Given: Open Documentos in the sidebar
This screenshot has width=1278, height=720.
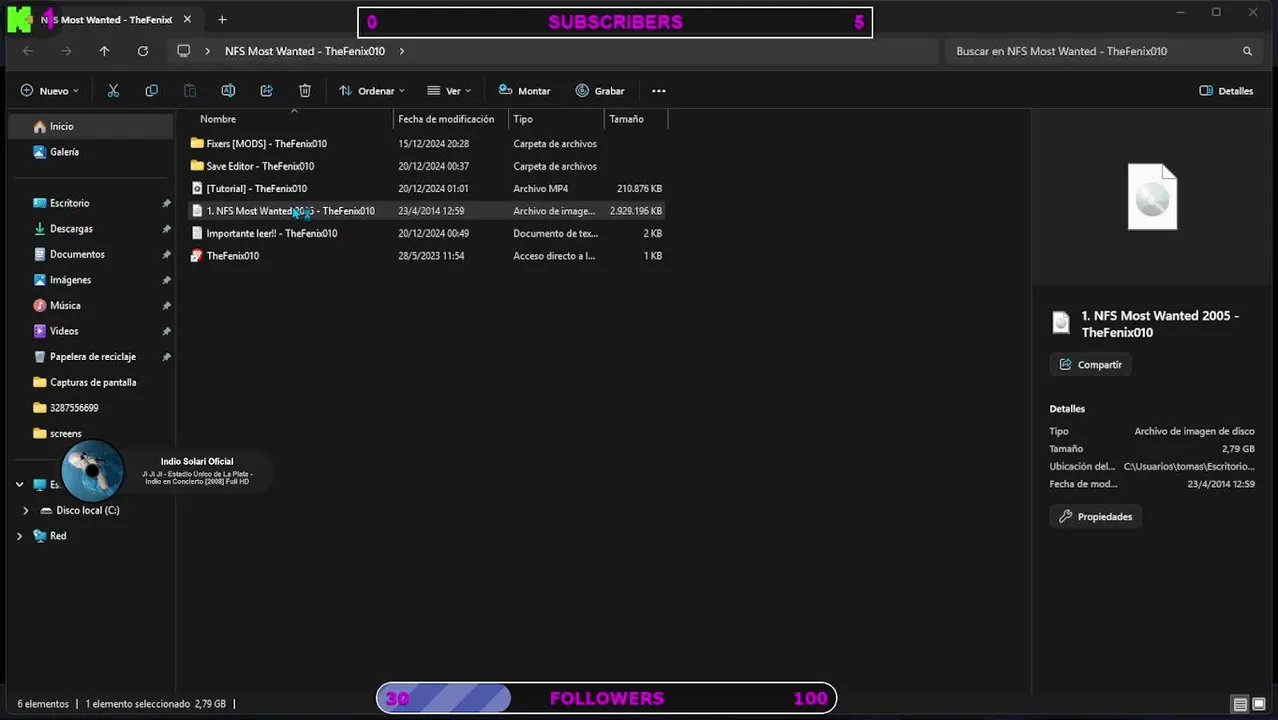Looking at the screenshot, I should [x=77, y=254].
